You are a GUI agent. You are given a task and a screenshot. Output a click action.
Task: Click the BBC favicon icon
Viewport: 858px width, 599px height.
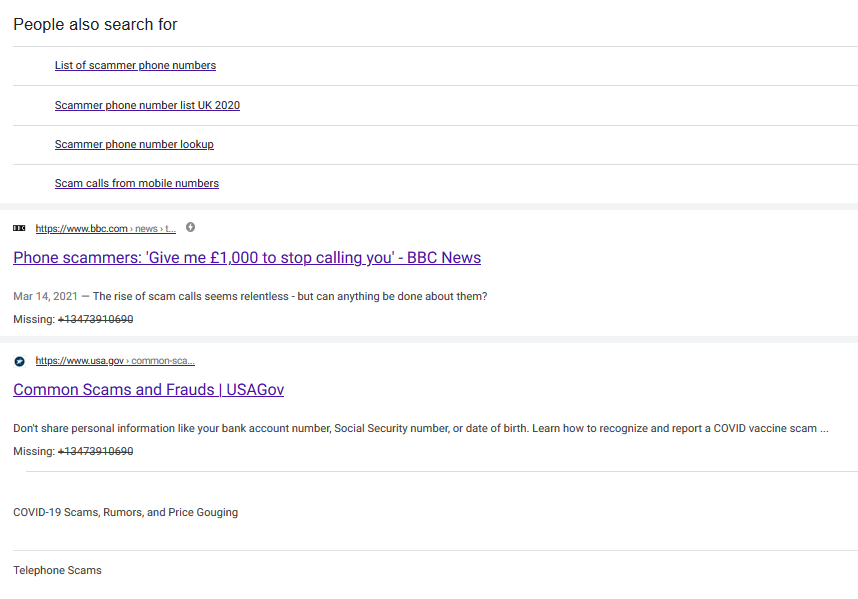click(19, 228)
